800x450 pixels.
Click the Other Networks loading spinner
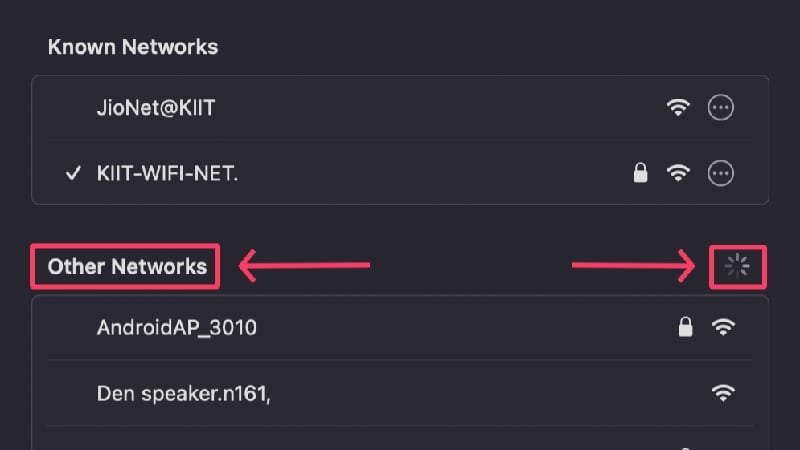coord(738,266)
